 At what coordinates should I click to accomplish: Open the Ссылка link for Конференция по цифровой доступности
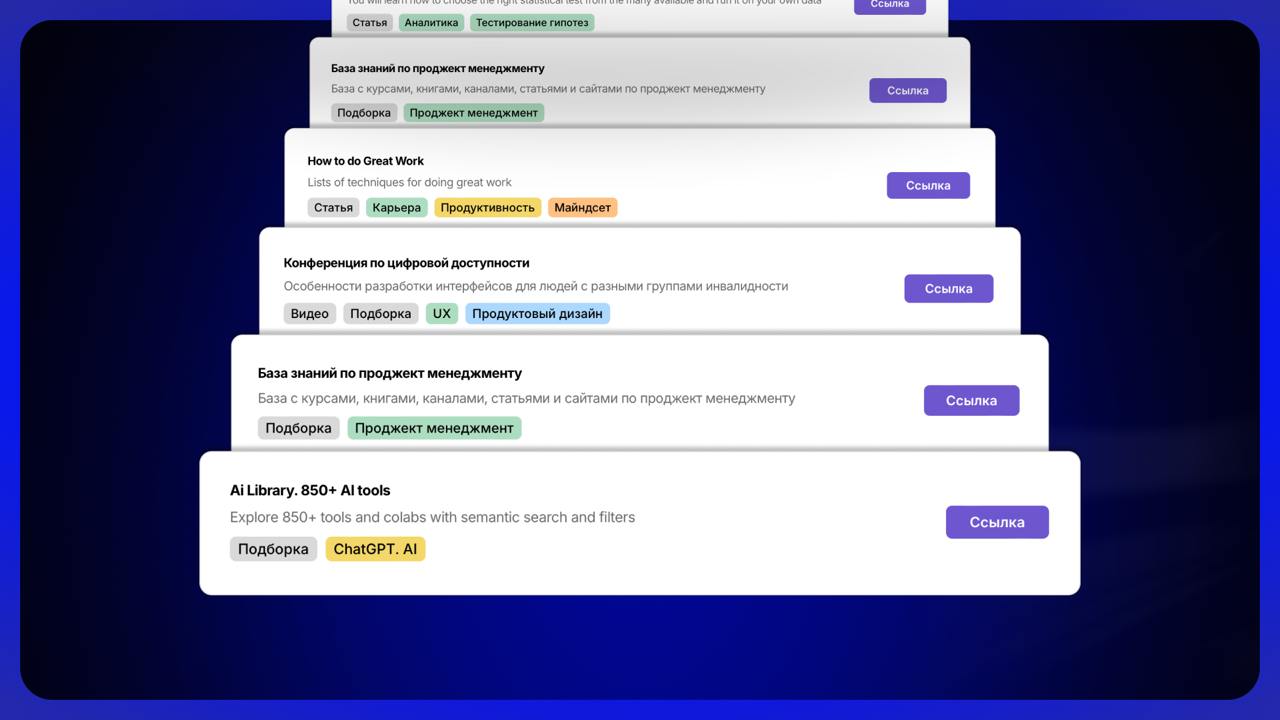point(948,288)
